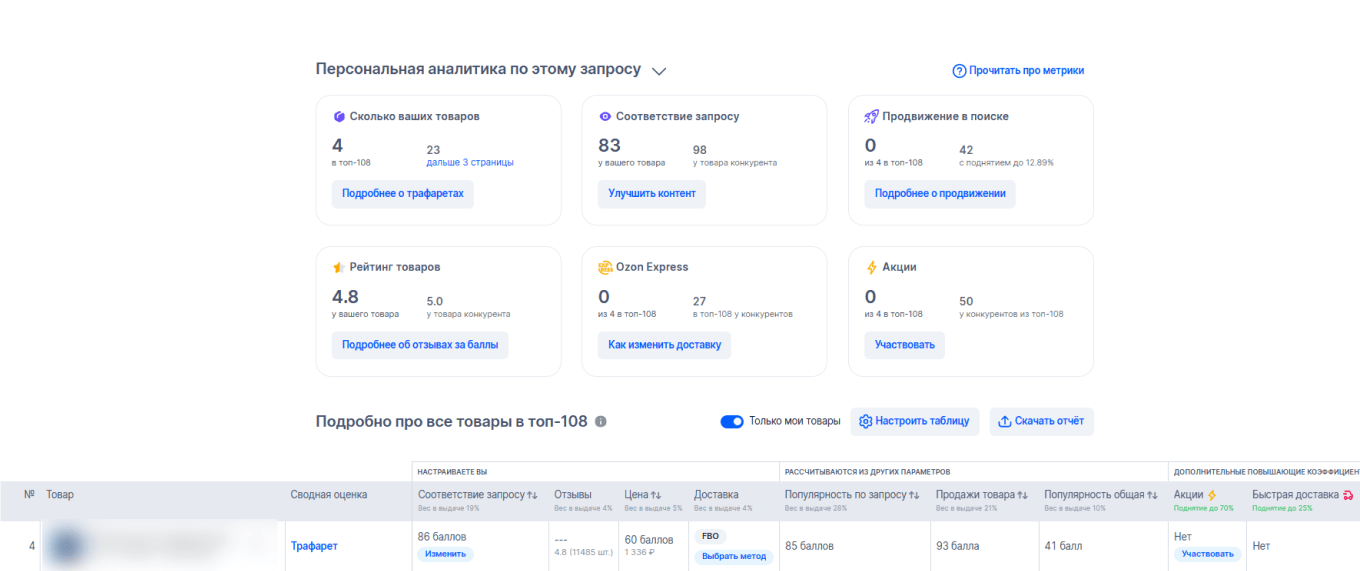
Task: Click Выбрать метод in Доставка cell
Action: 734,556
